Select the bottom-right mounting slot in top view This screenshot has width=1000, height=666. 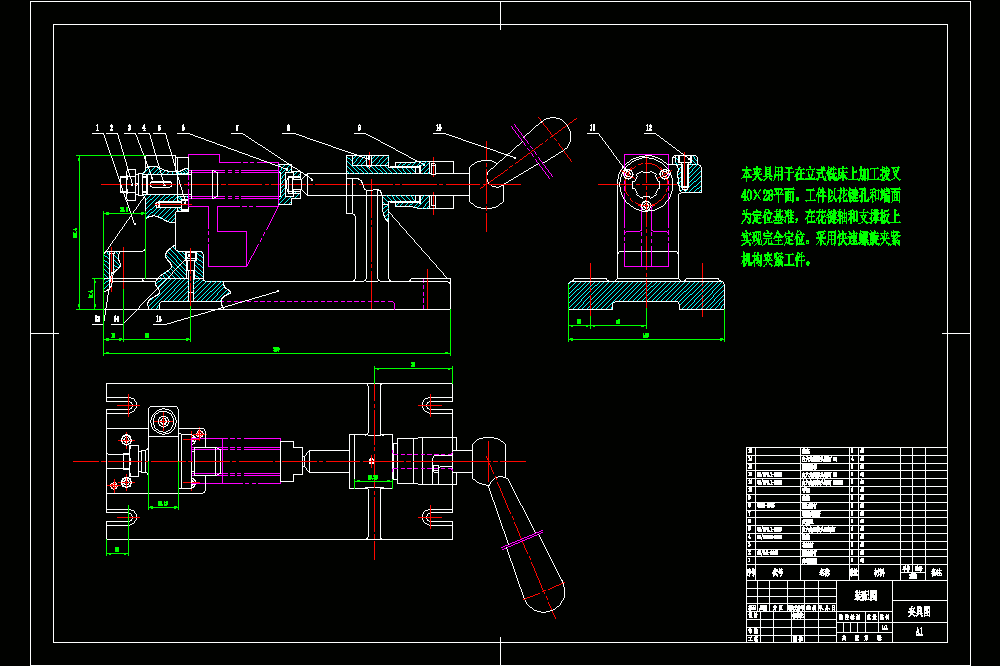437,517
